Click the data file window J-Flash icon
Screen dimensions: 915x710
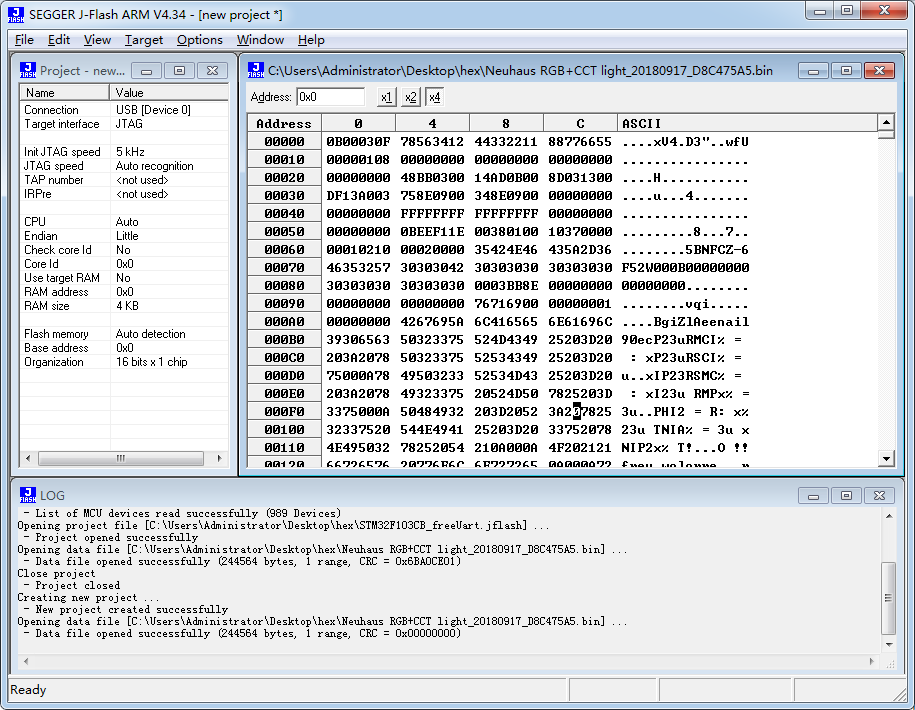tap(256, 70)
